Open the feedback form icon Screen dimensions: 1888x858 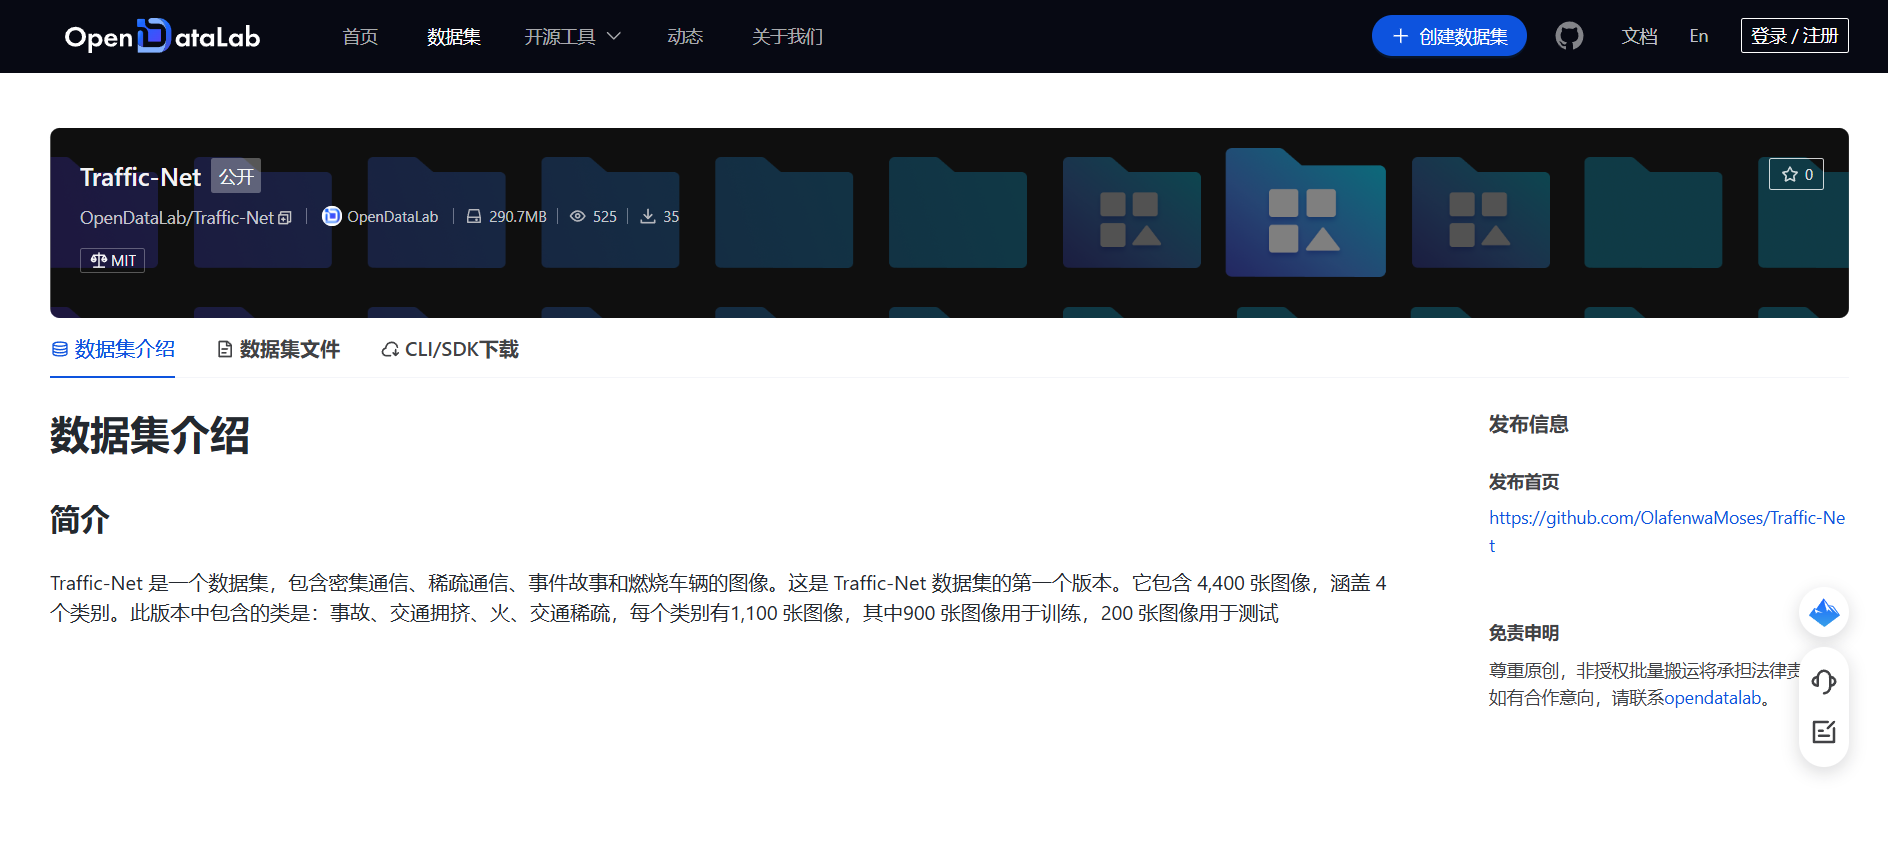coord(1824,732)
